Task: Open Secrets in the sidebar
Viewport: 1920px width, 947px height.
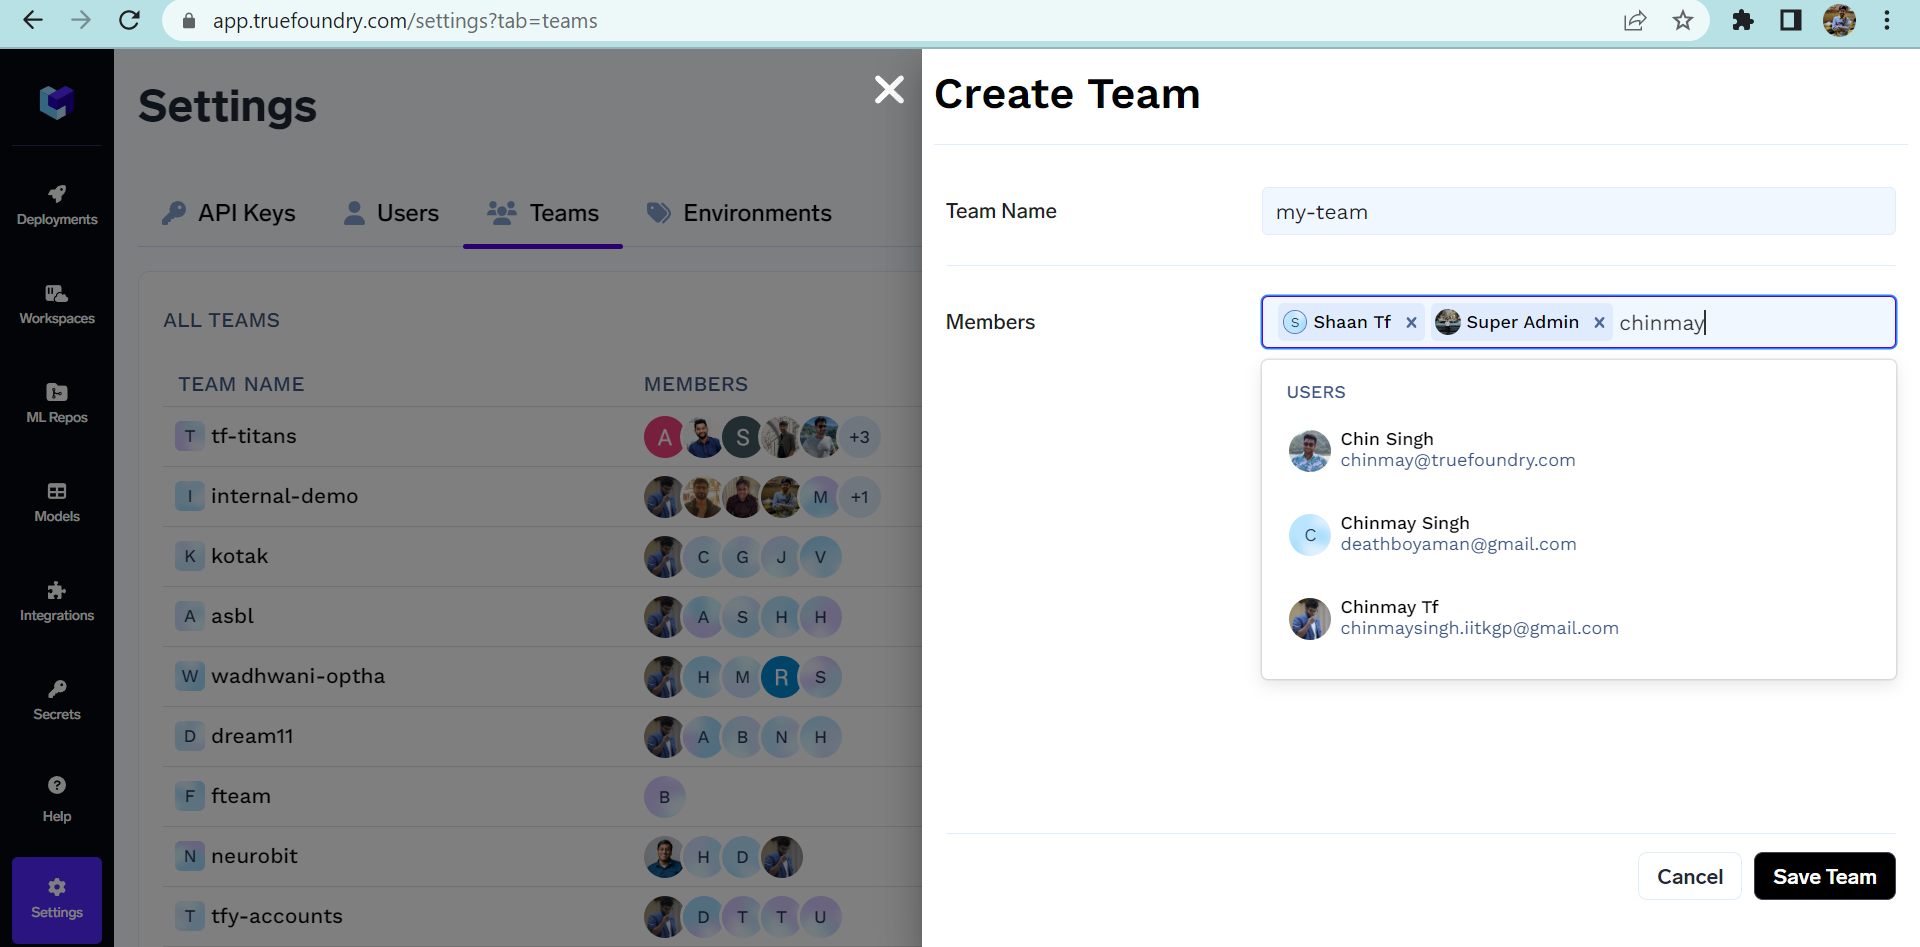Action: [x=57, y=700]
